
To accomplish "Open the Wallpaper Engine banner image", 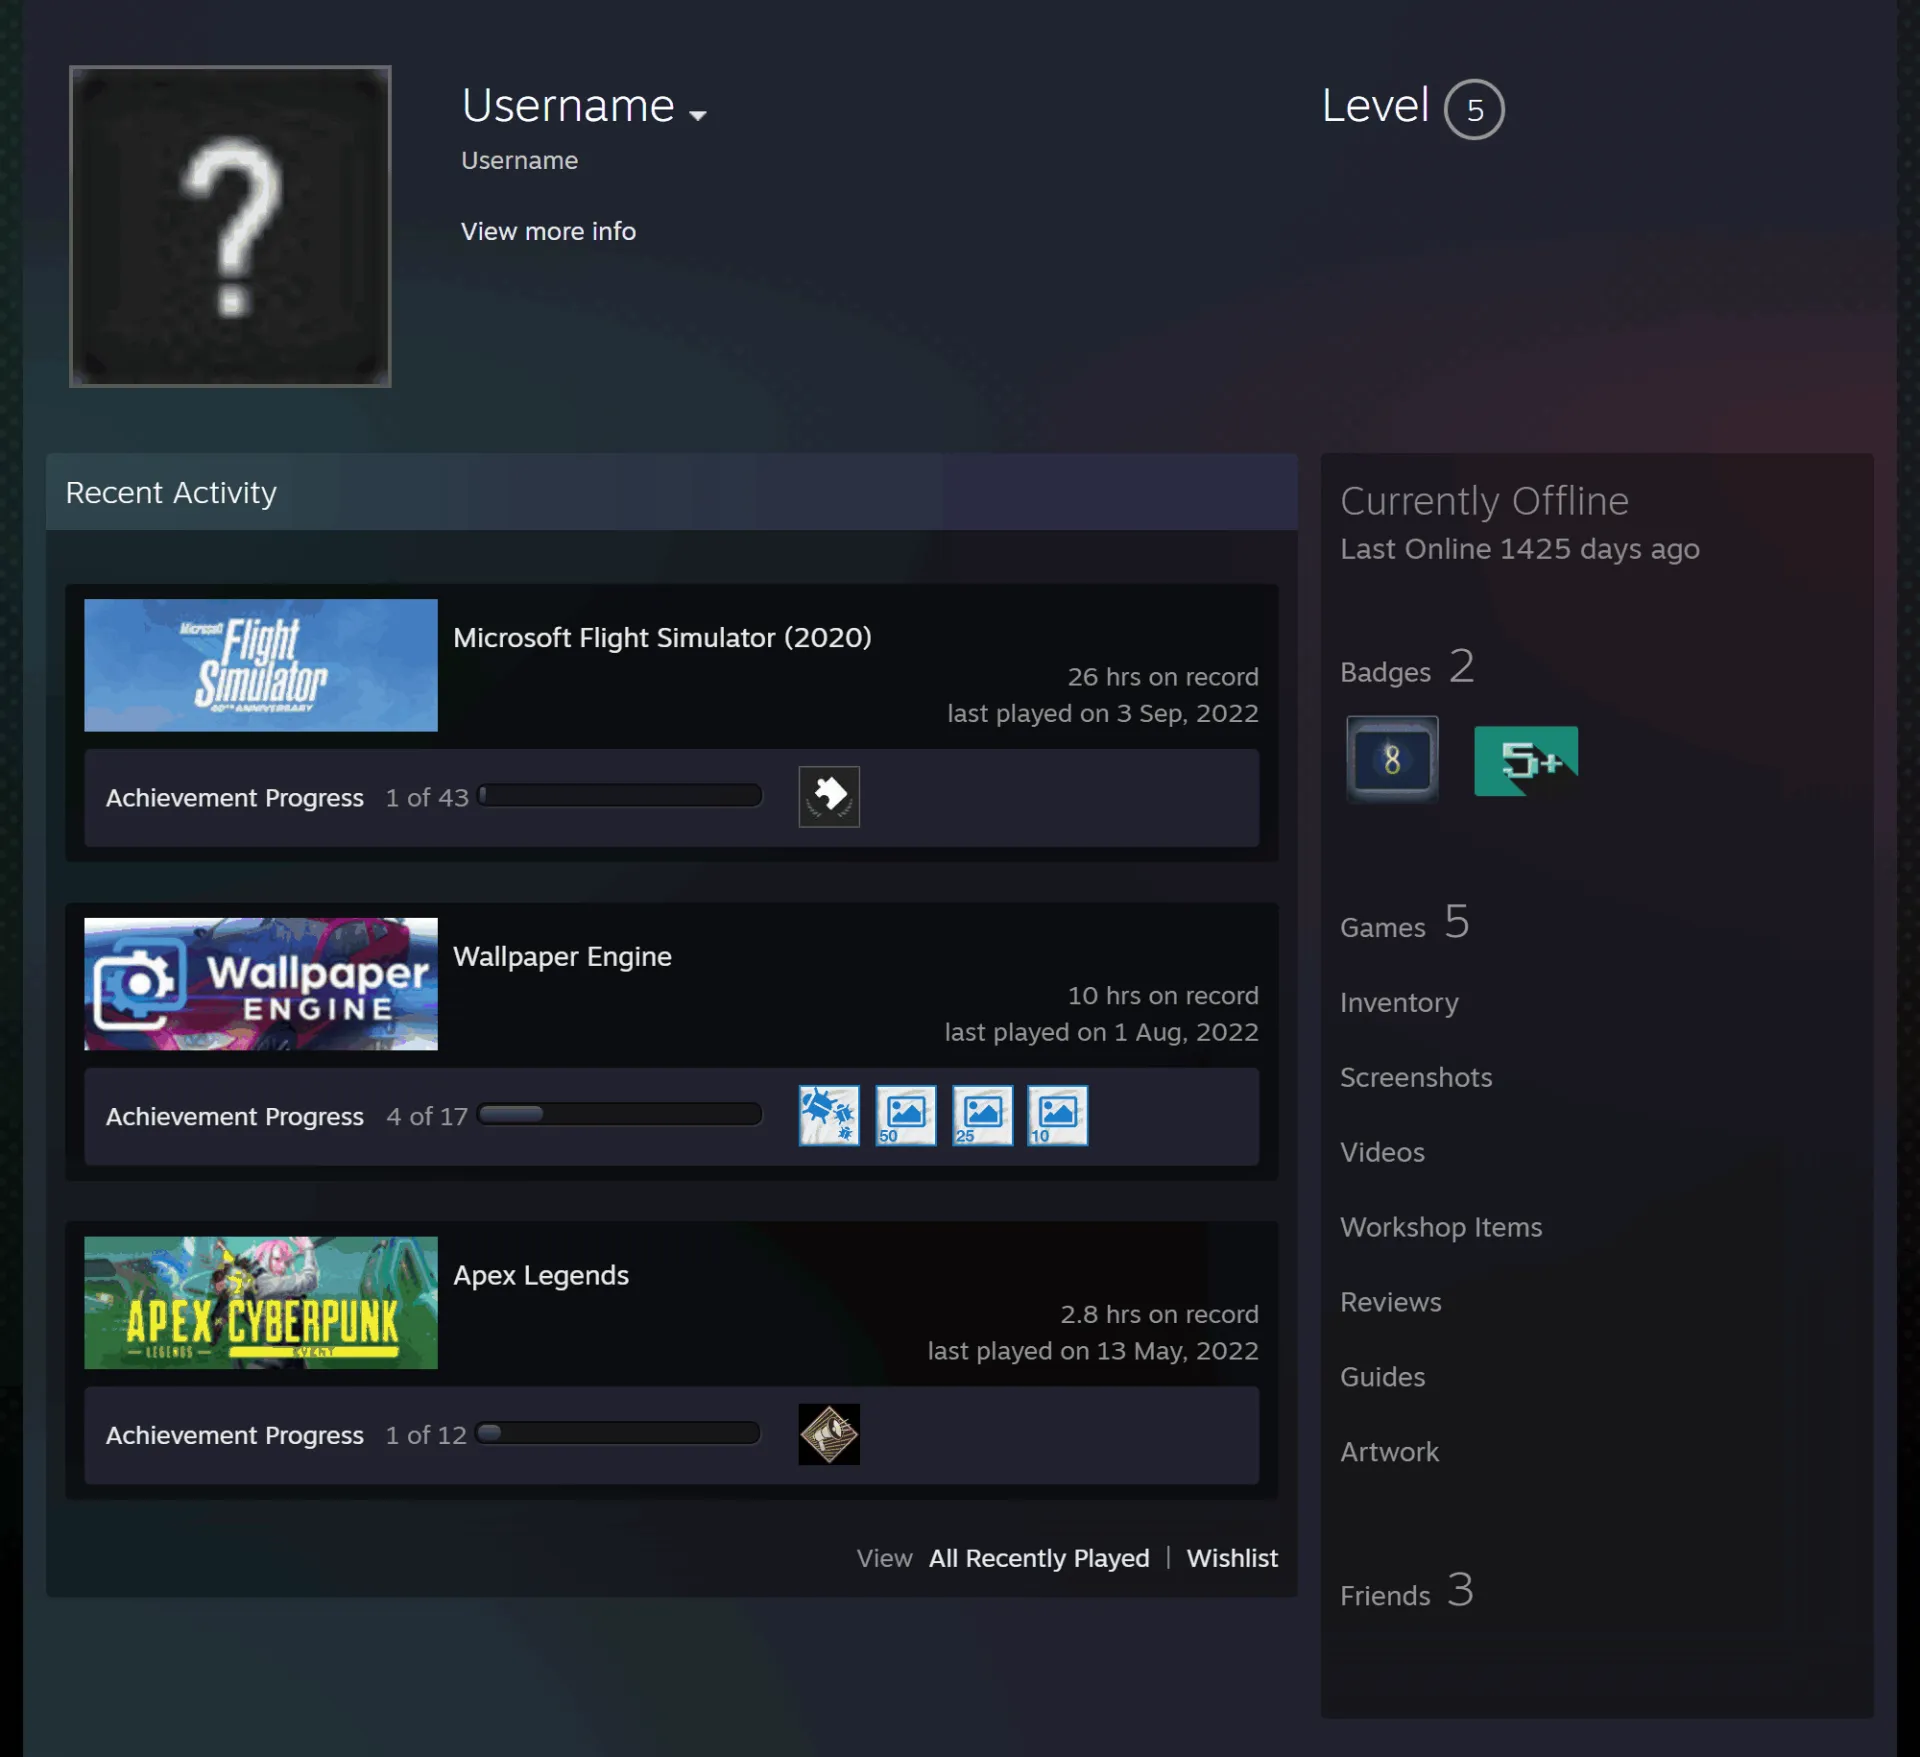I will click(x=261, y=984).
